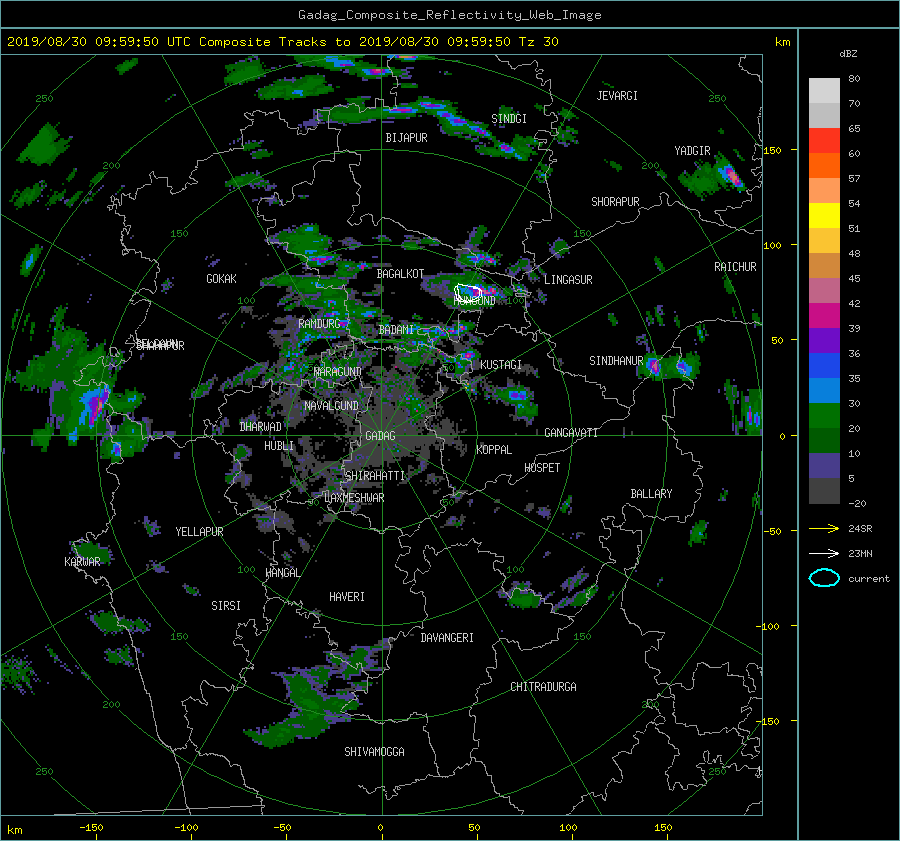Click the GADAG label at radar center
Screen dimensions: 900x841
coord(381,436)
